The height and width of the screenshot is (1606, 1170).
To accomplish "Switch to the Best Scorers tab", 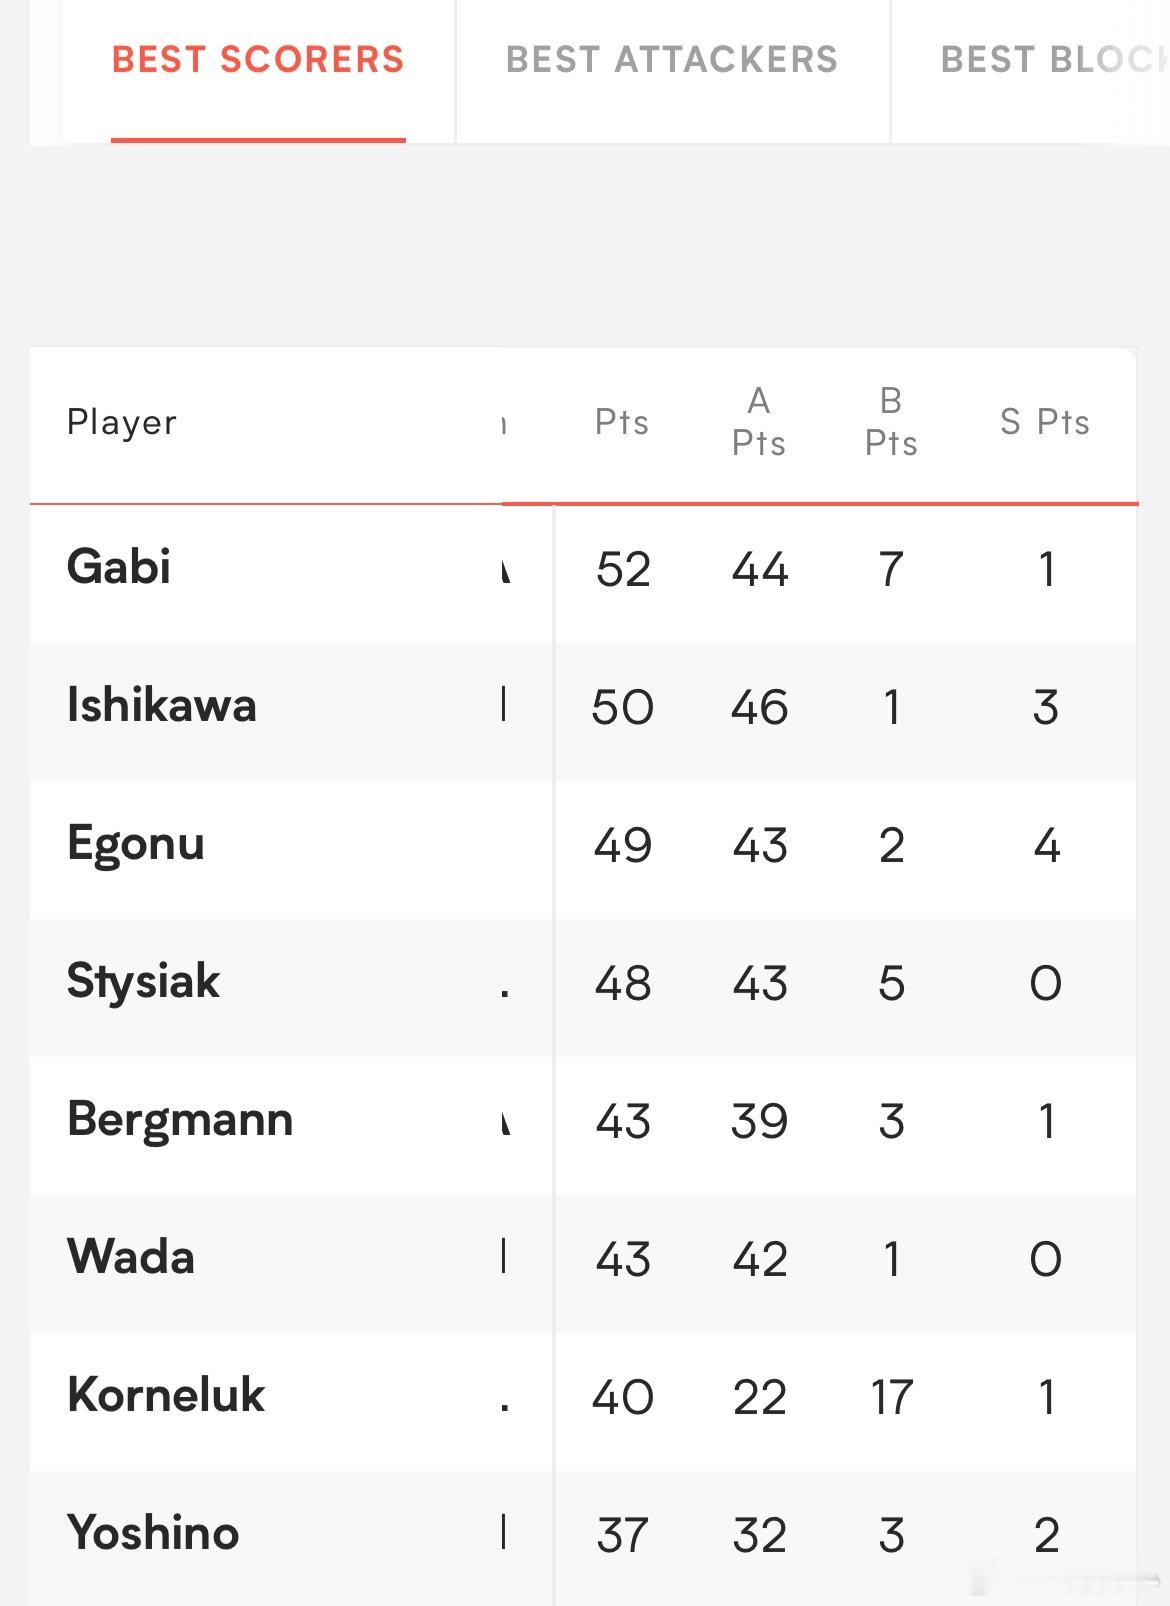I will coord(258,60).
